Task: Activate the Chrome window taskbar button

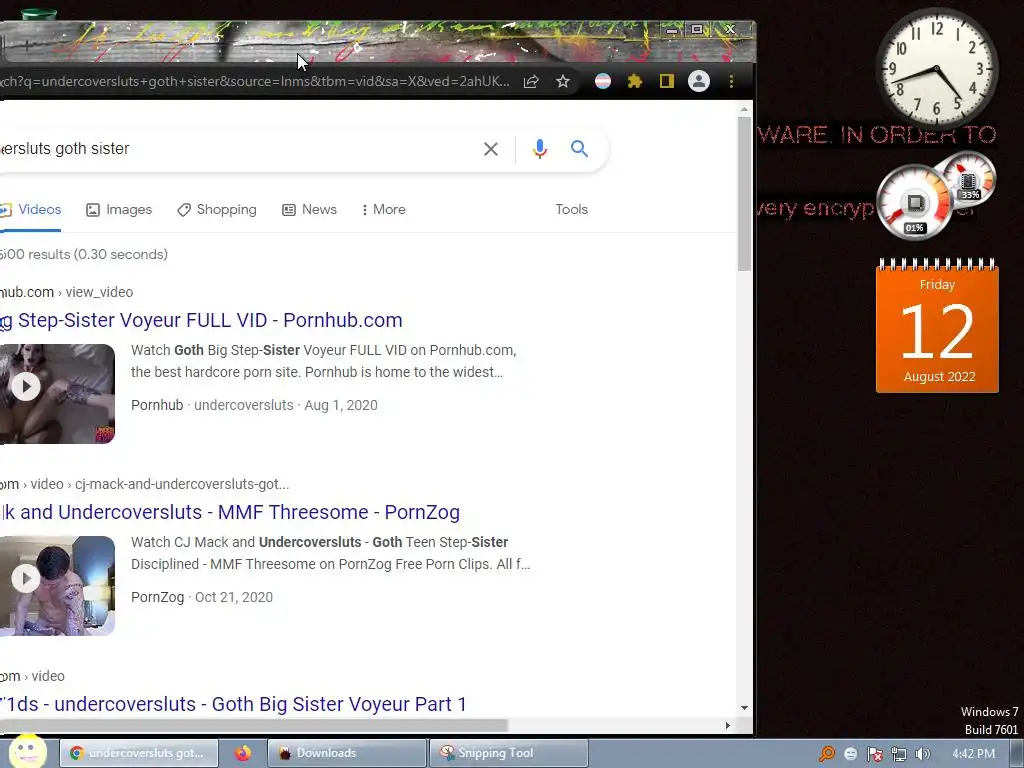Action: tap(138, 753)
